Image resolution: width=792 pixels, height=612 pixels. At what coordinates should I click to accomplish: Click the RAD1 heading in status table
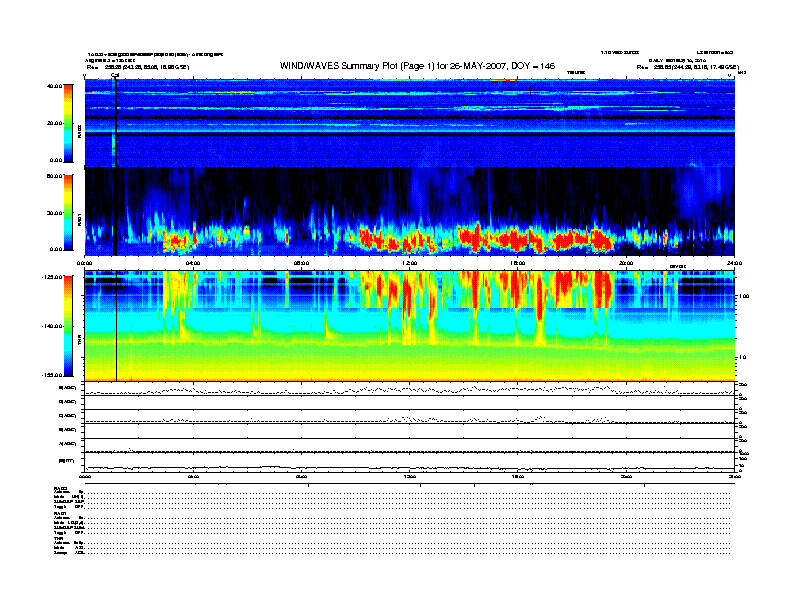(61, 514)
